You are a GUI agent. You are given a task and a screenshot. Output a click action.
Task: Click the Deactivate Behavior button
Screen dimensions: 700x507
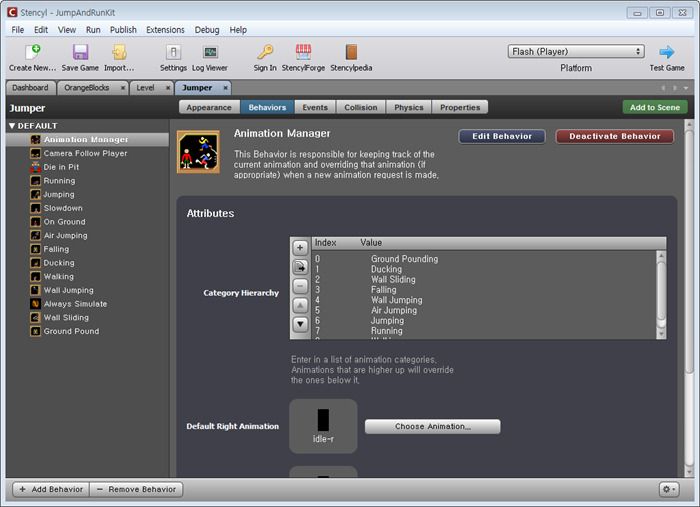(x=615, y=136)
